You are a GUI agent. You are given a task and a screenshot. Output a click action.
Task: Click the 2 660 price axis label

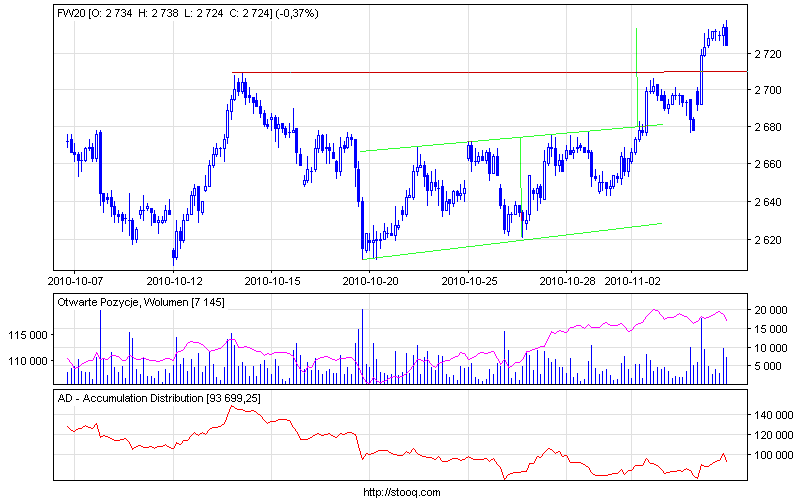768,164
